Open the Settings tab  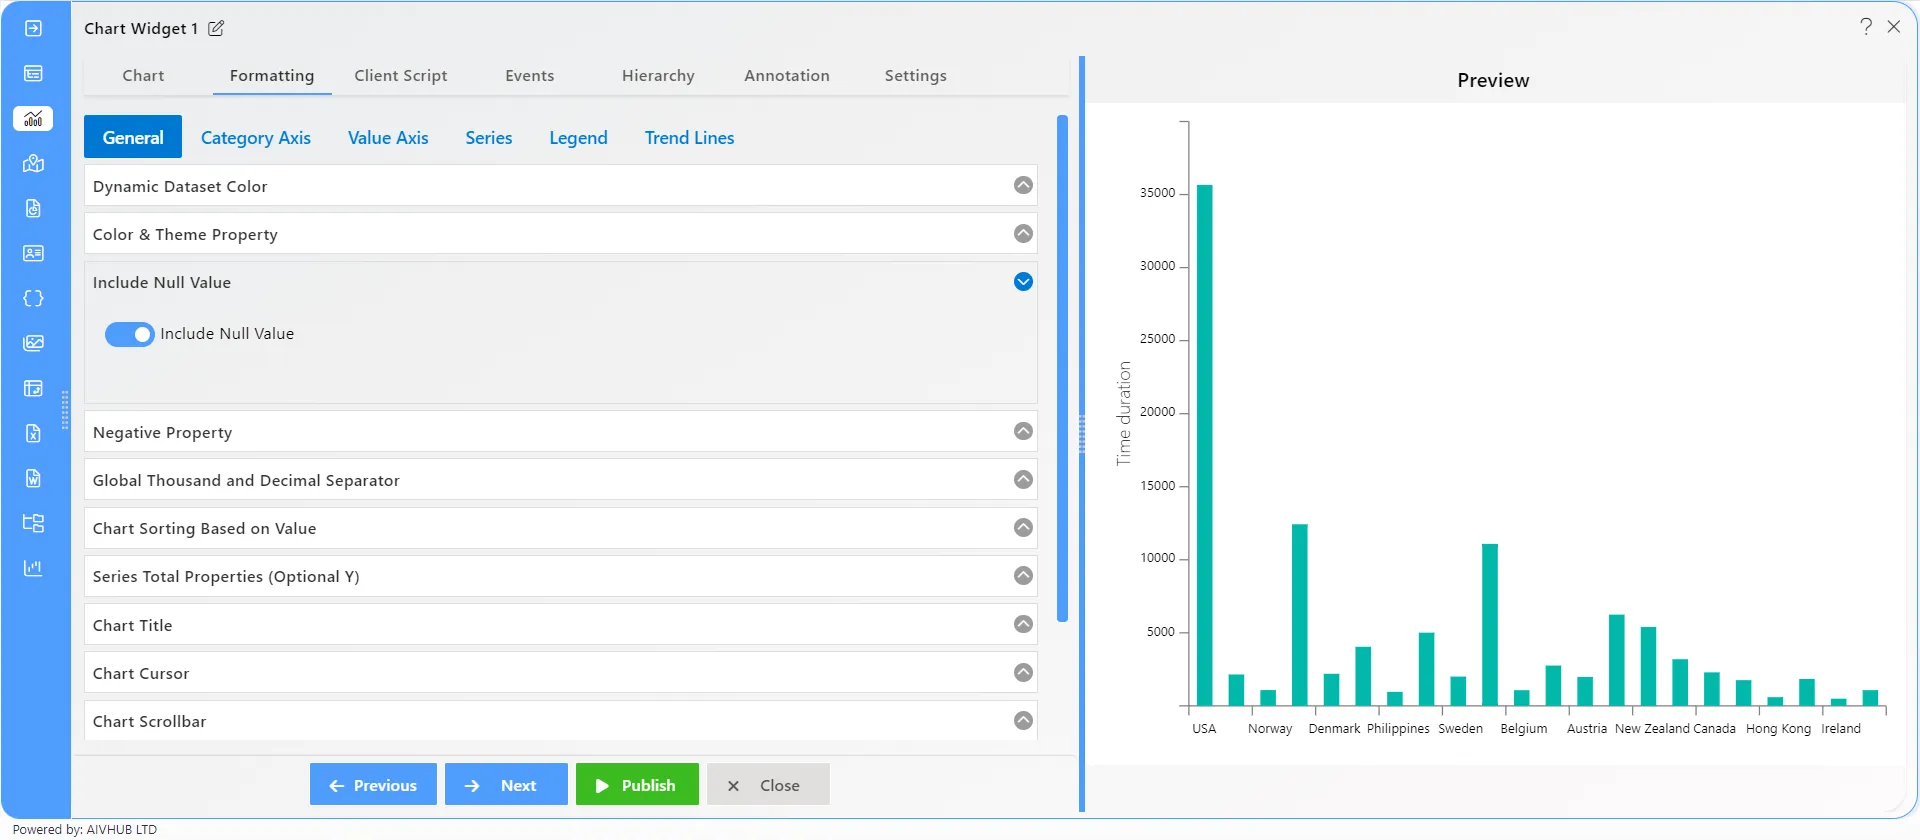point(915,76)
